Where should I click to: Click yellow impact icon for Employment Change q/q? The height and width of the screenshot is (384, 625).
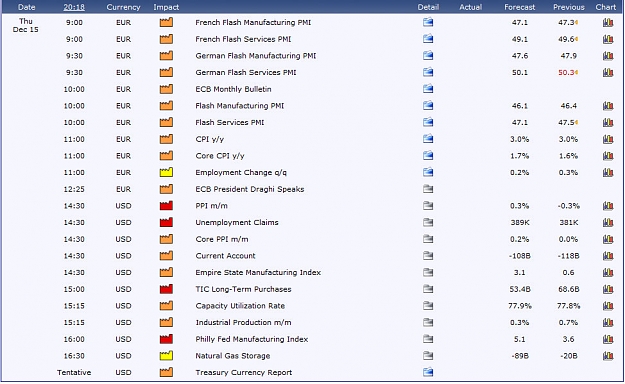click(x=166, y=172)
